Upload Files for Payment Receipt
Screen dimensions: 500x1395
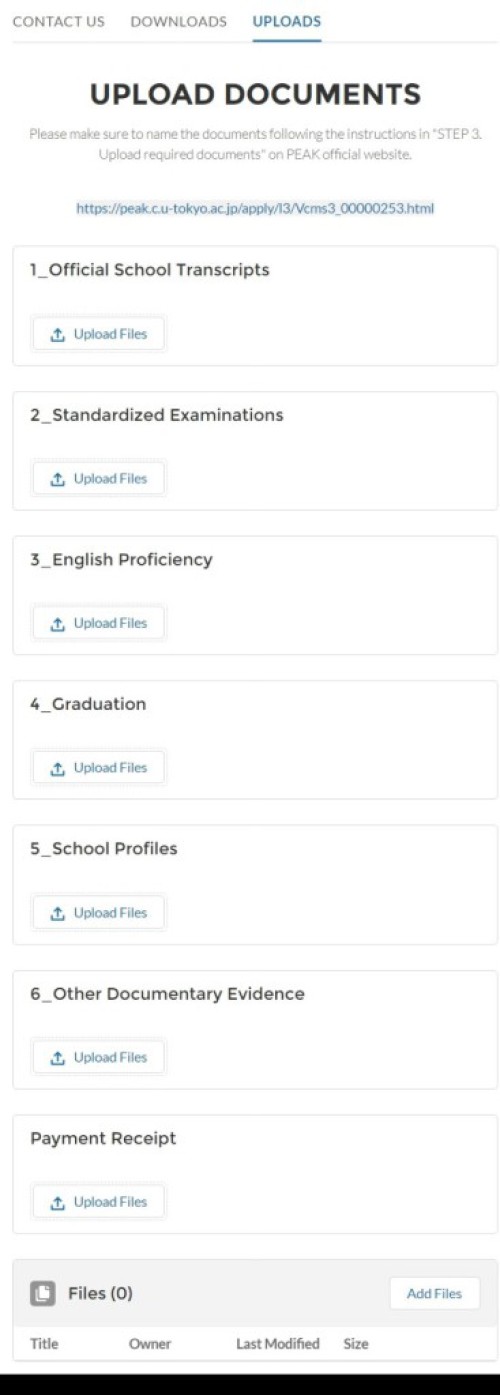point(98,1202)
